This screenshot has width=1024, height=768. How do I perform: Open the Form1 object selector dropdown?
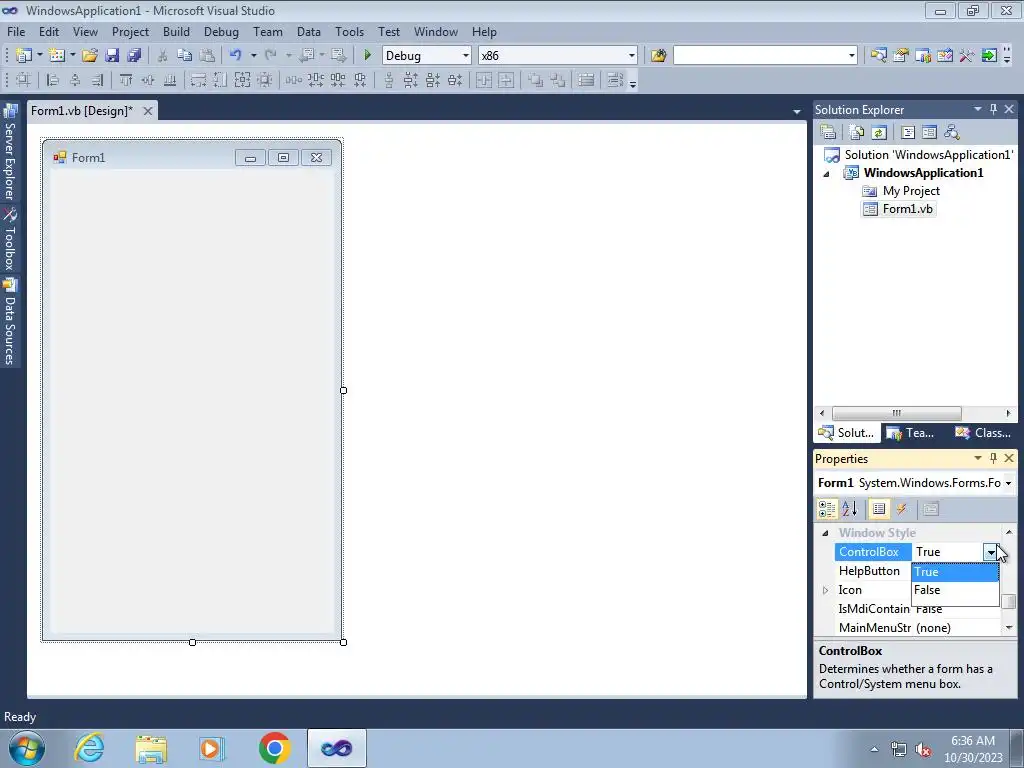click(x=1008, y=483)
